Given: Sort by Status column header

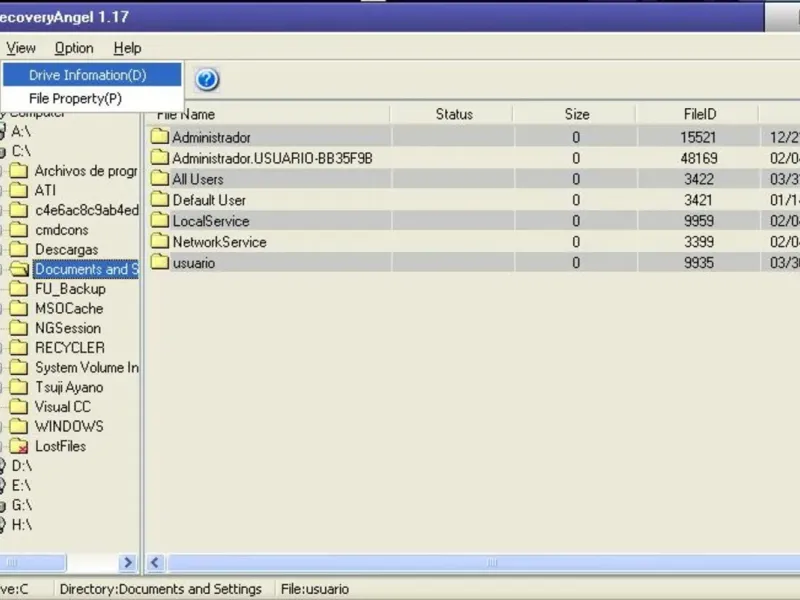Looking at the screenshot, I should [x=452, y=114].
